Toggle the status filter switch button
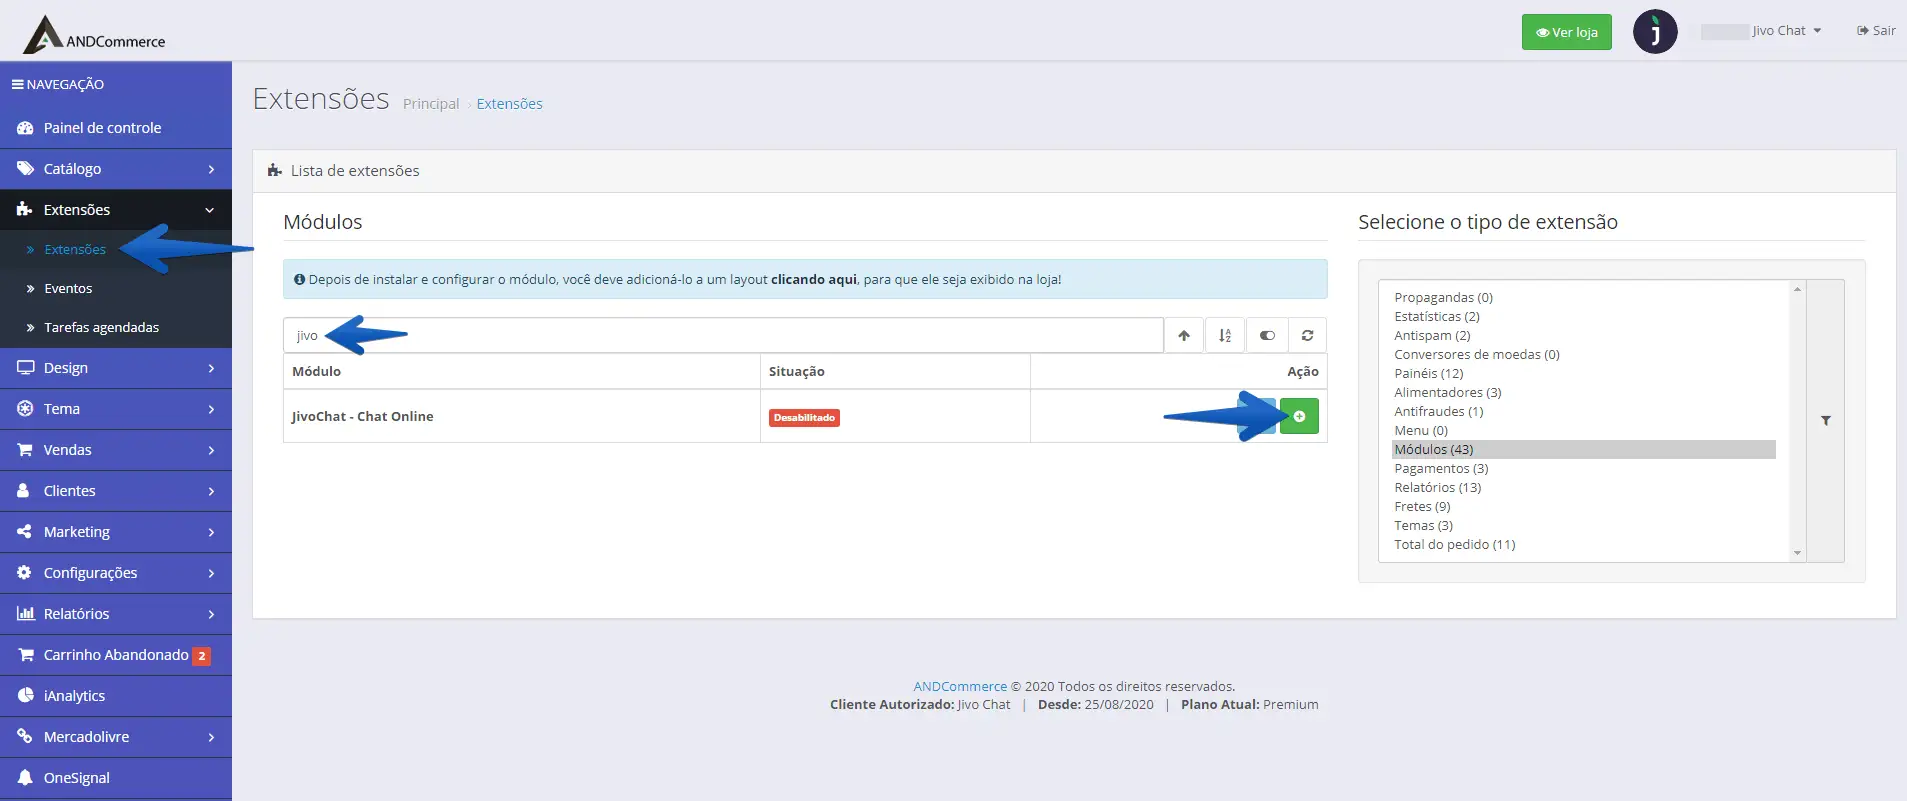Screen dimensions: 1907x801 (1267, 336)
